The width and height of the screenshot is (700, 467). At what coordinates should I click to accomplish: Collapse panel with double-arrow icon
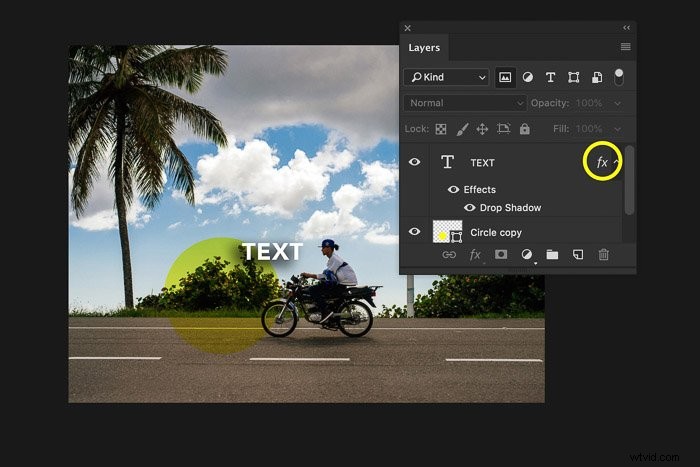626,28
